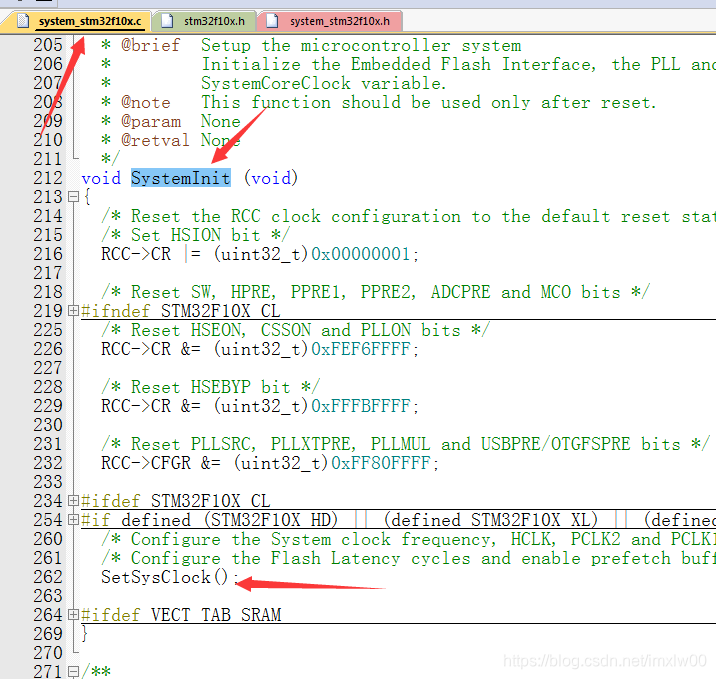Click the SetSysClock() call on line 262
The width and height of the screenshot is (716, 679).
[165, 577]
